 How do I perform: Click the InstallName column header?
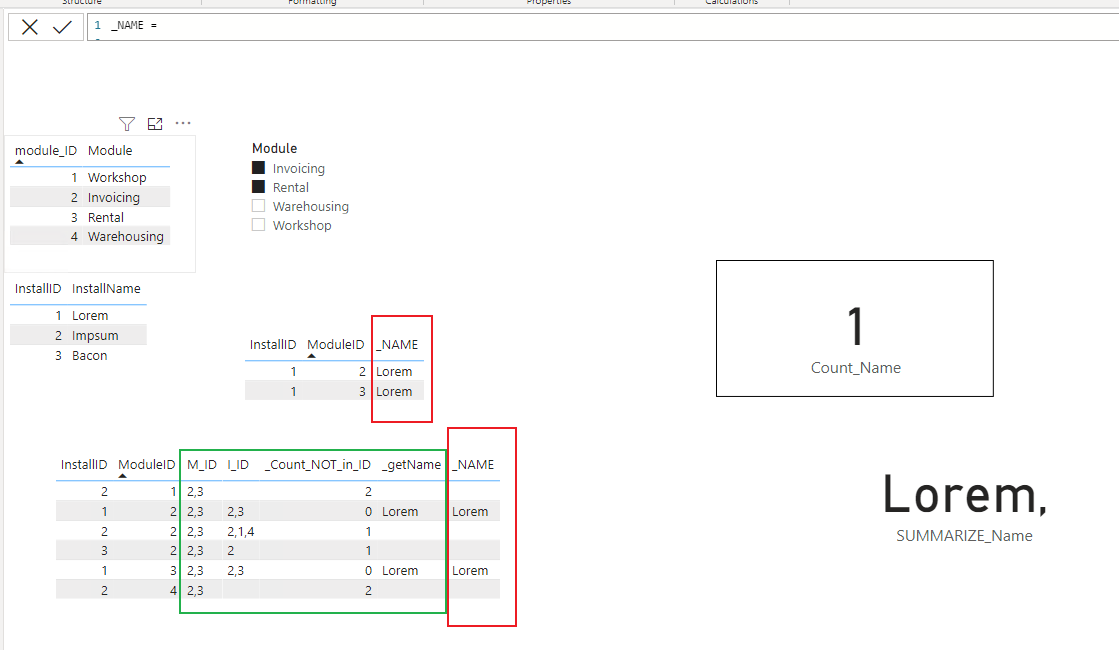click(x=106, y=288)
